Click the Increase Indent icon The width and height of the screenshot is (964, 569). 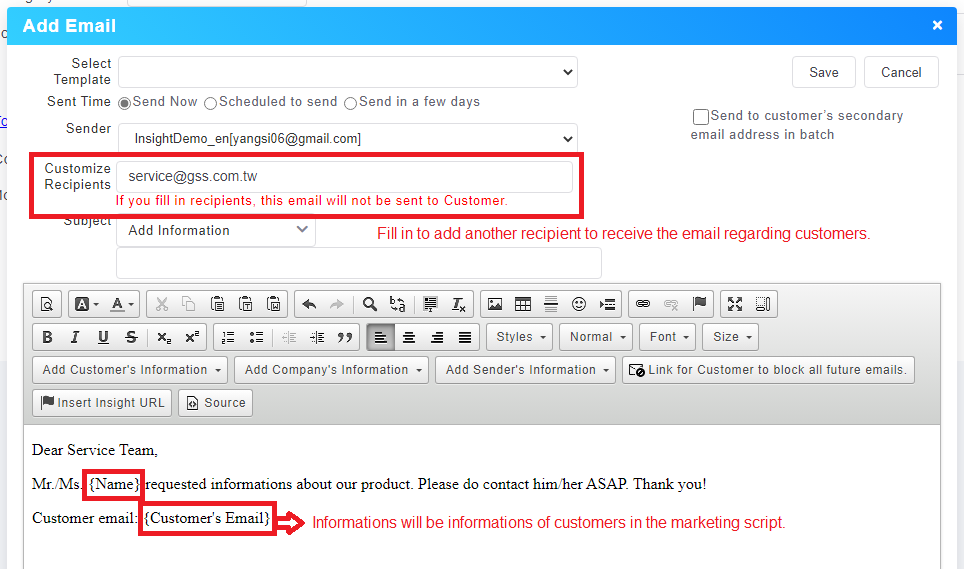317,337
